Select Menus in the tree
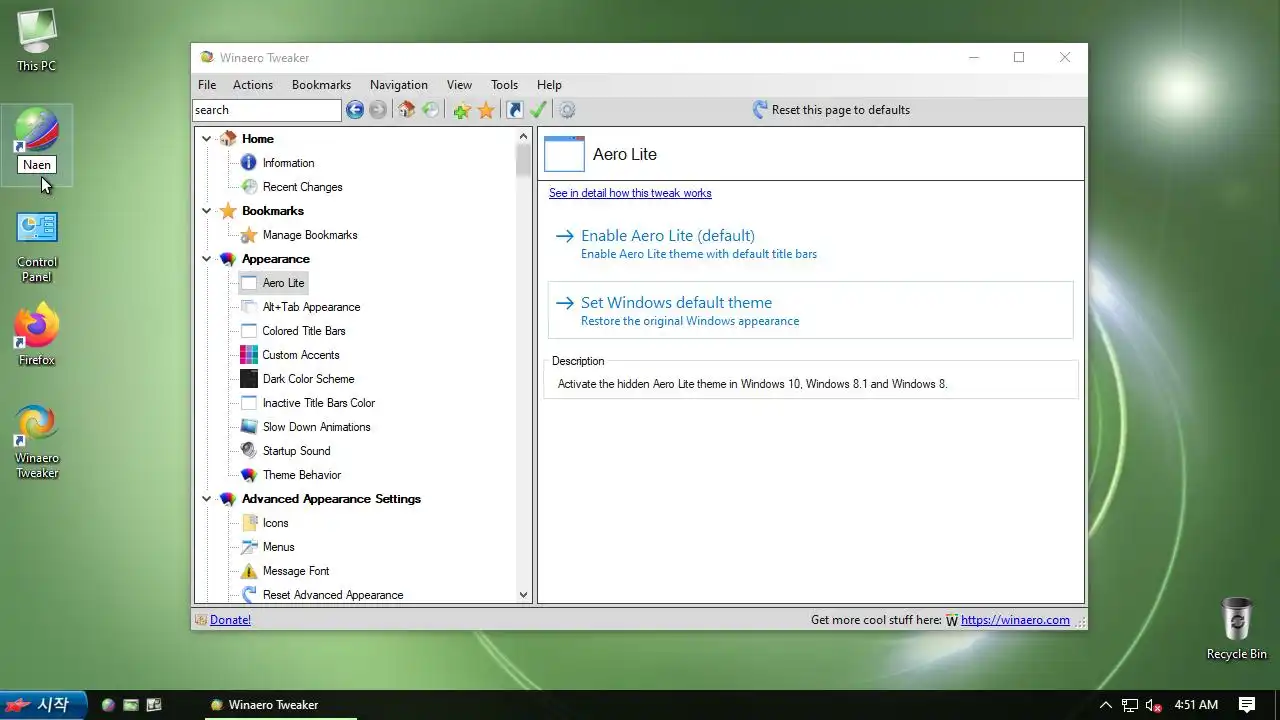Image resolution: width=1280 pixels, height=720 pixels. [x=278, y=547]
